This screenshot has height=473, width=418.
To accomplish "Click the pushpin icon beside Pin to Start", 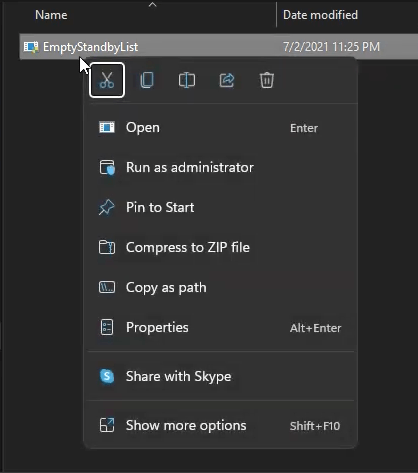I will coord(107,207).
